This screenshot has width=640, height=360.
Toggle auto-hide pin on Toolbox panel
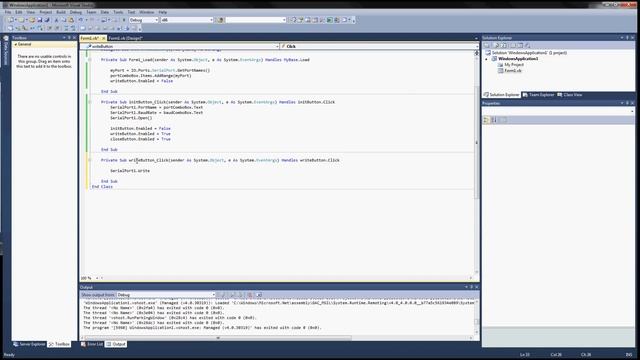tap(69, 38)
